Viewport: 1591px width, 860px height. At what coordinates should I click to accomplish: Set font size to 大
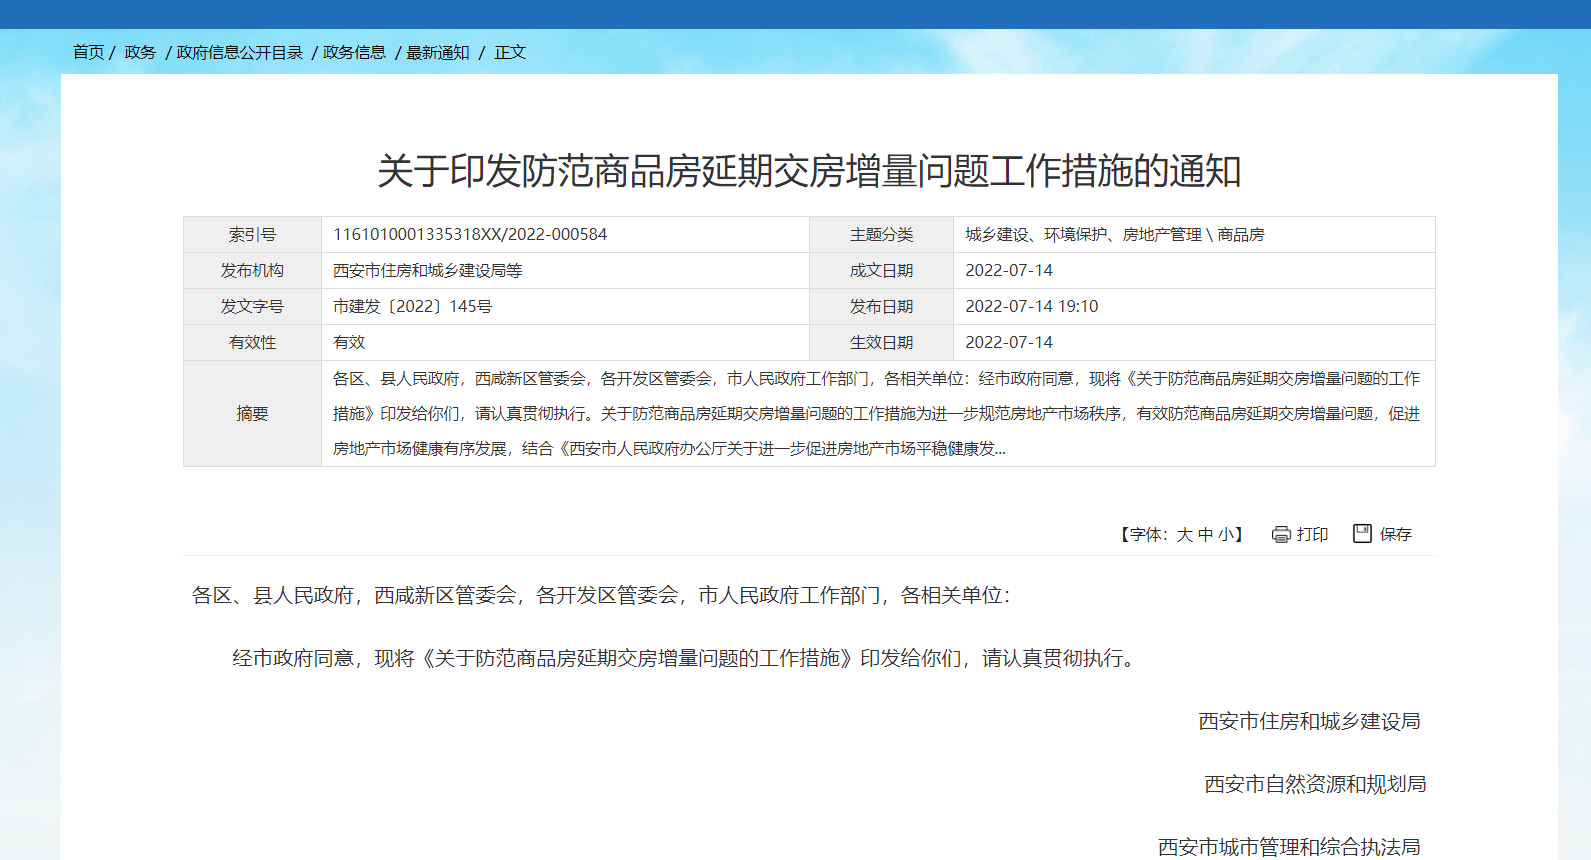tap(1184, 535)
